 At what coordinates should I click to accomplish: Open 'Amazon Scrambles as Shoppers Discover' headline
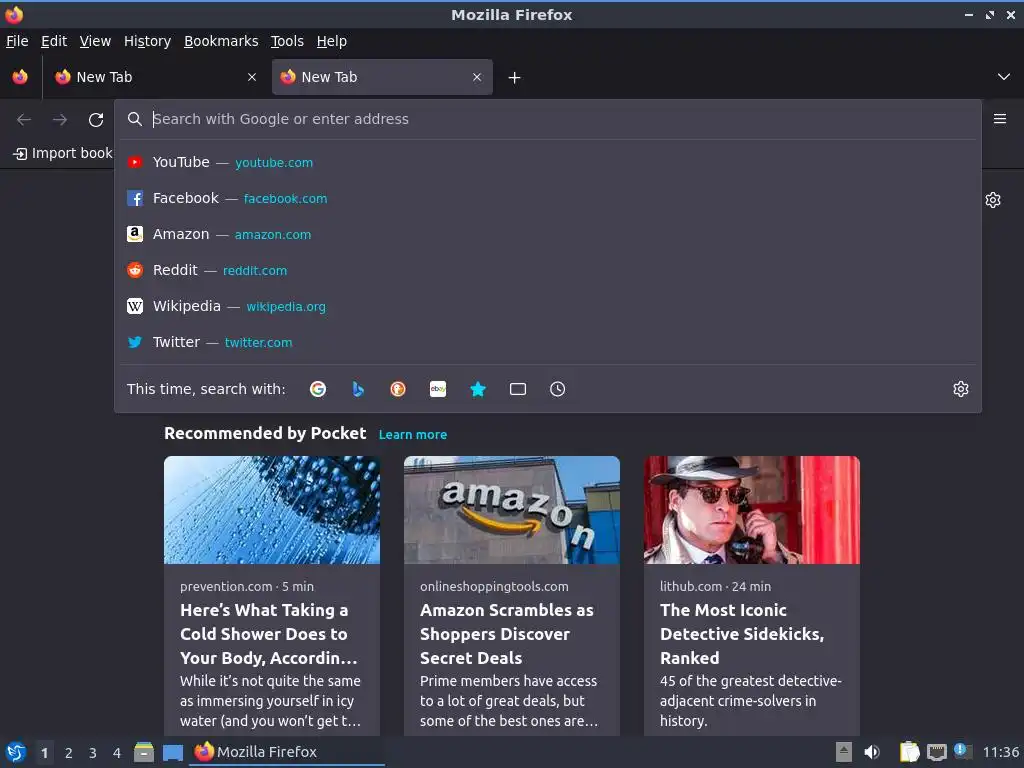point(507,634)
